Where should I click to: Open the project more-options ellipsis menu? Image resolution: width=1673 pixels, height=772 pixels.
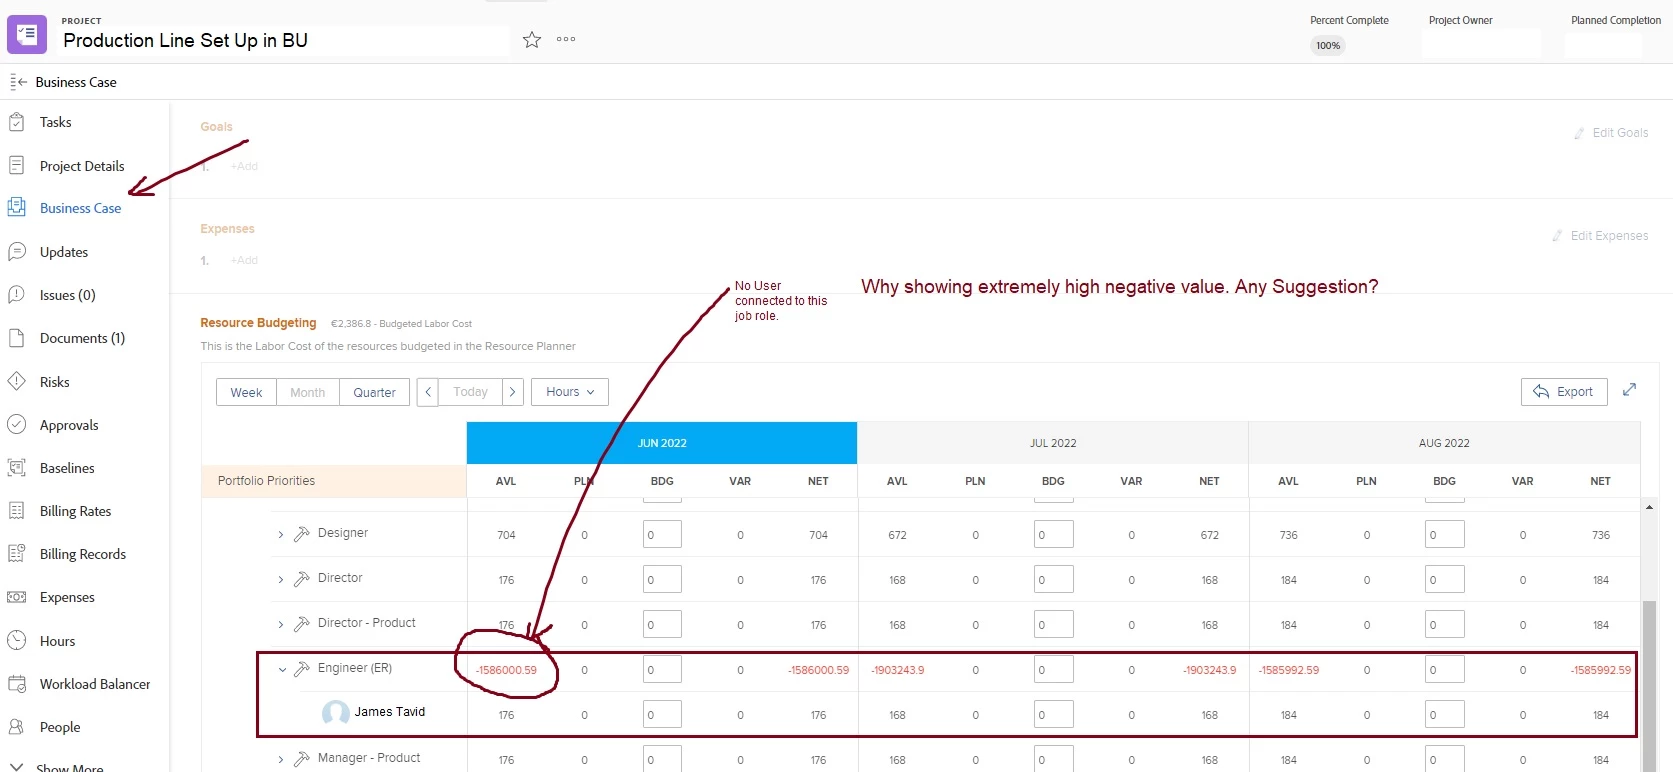[x=566, y=40]
